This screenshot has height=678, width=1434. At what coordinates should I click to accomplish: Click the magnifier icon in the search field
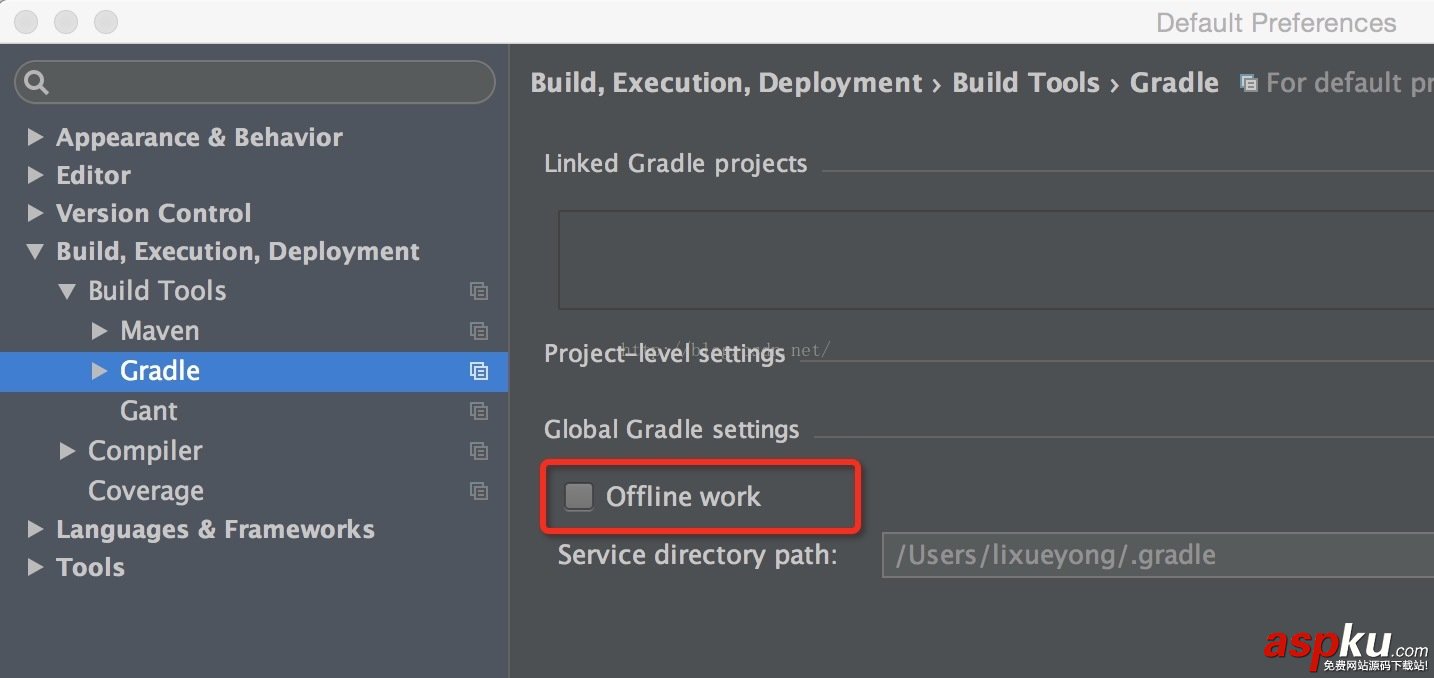pos(36,82)
